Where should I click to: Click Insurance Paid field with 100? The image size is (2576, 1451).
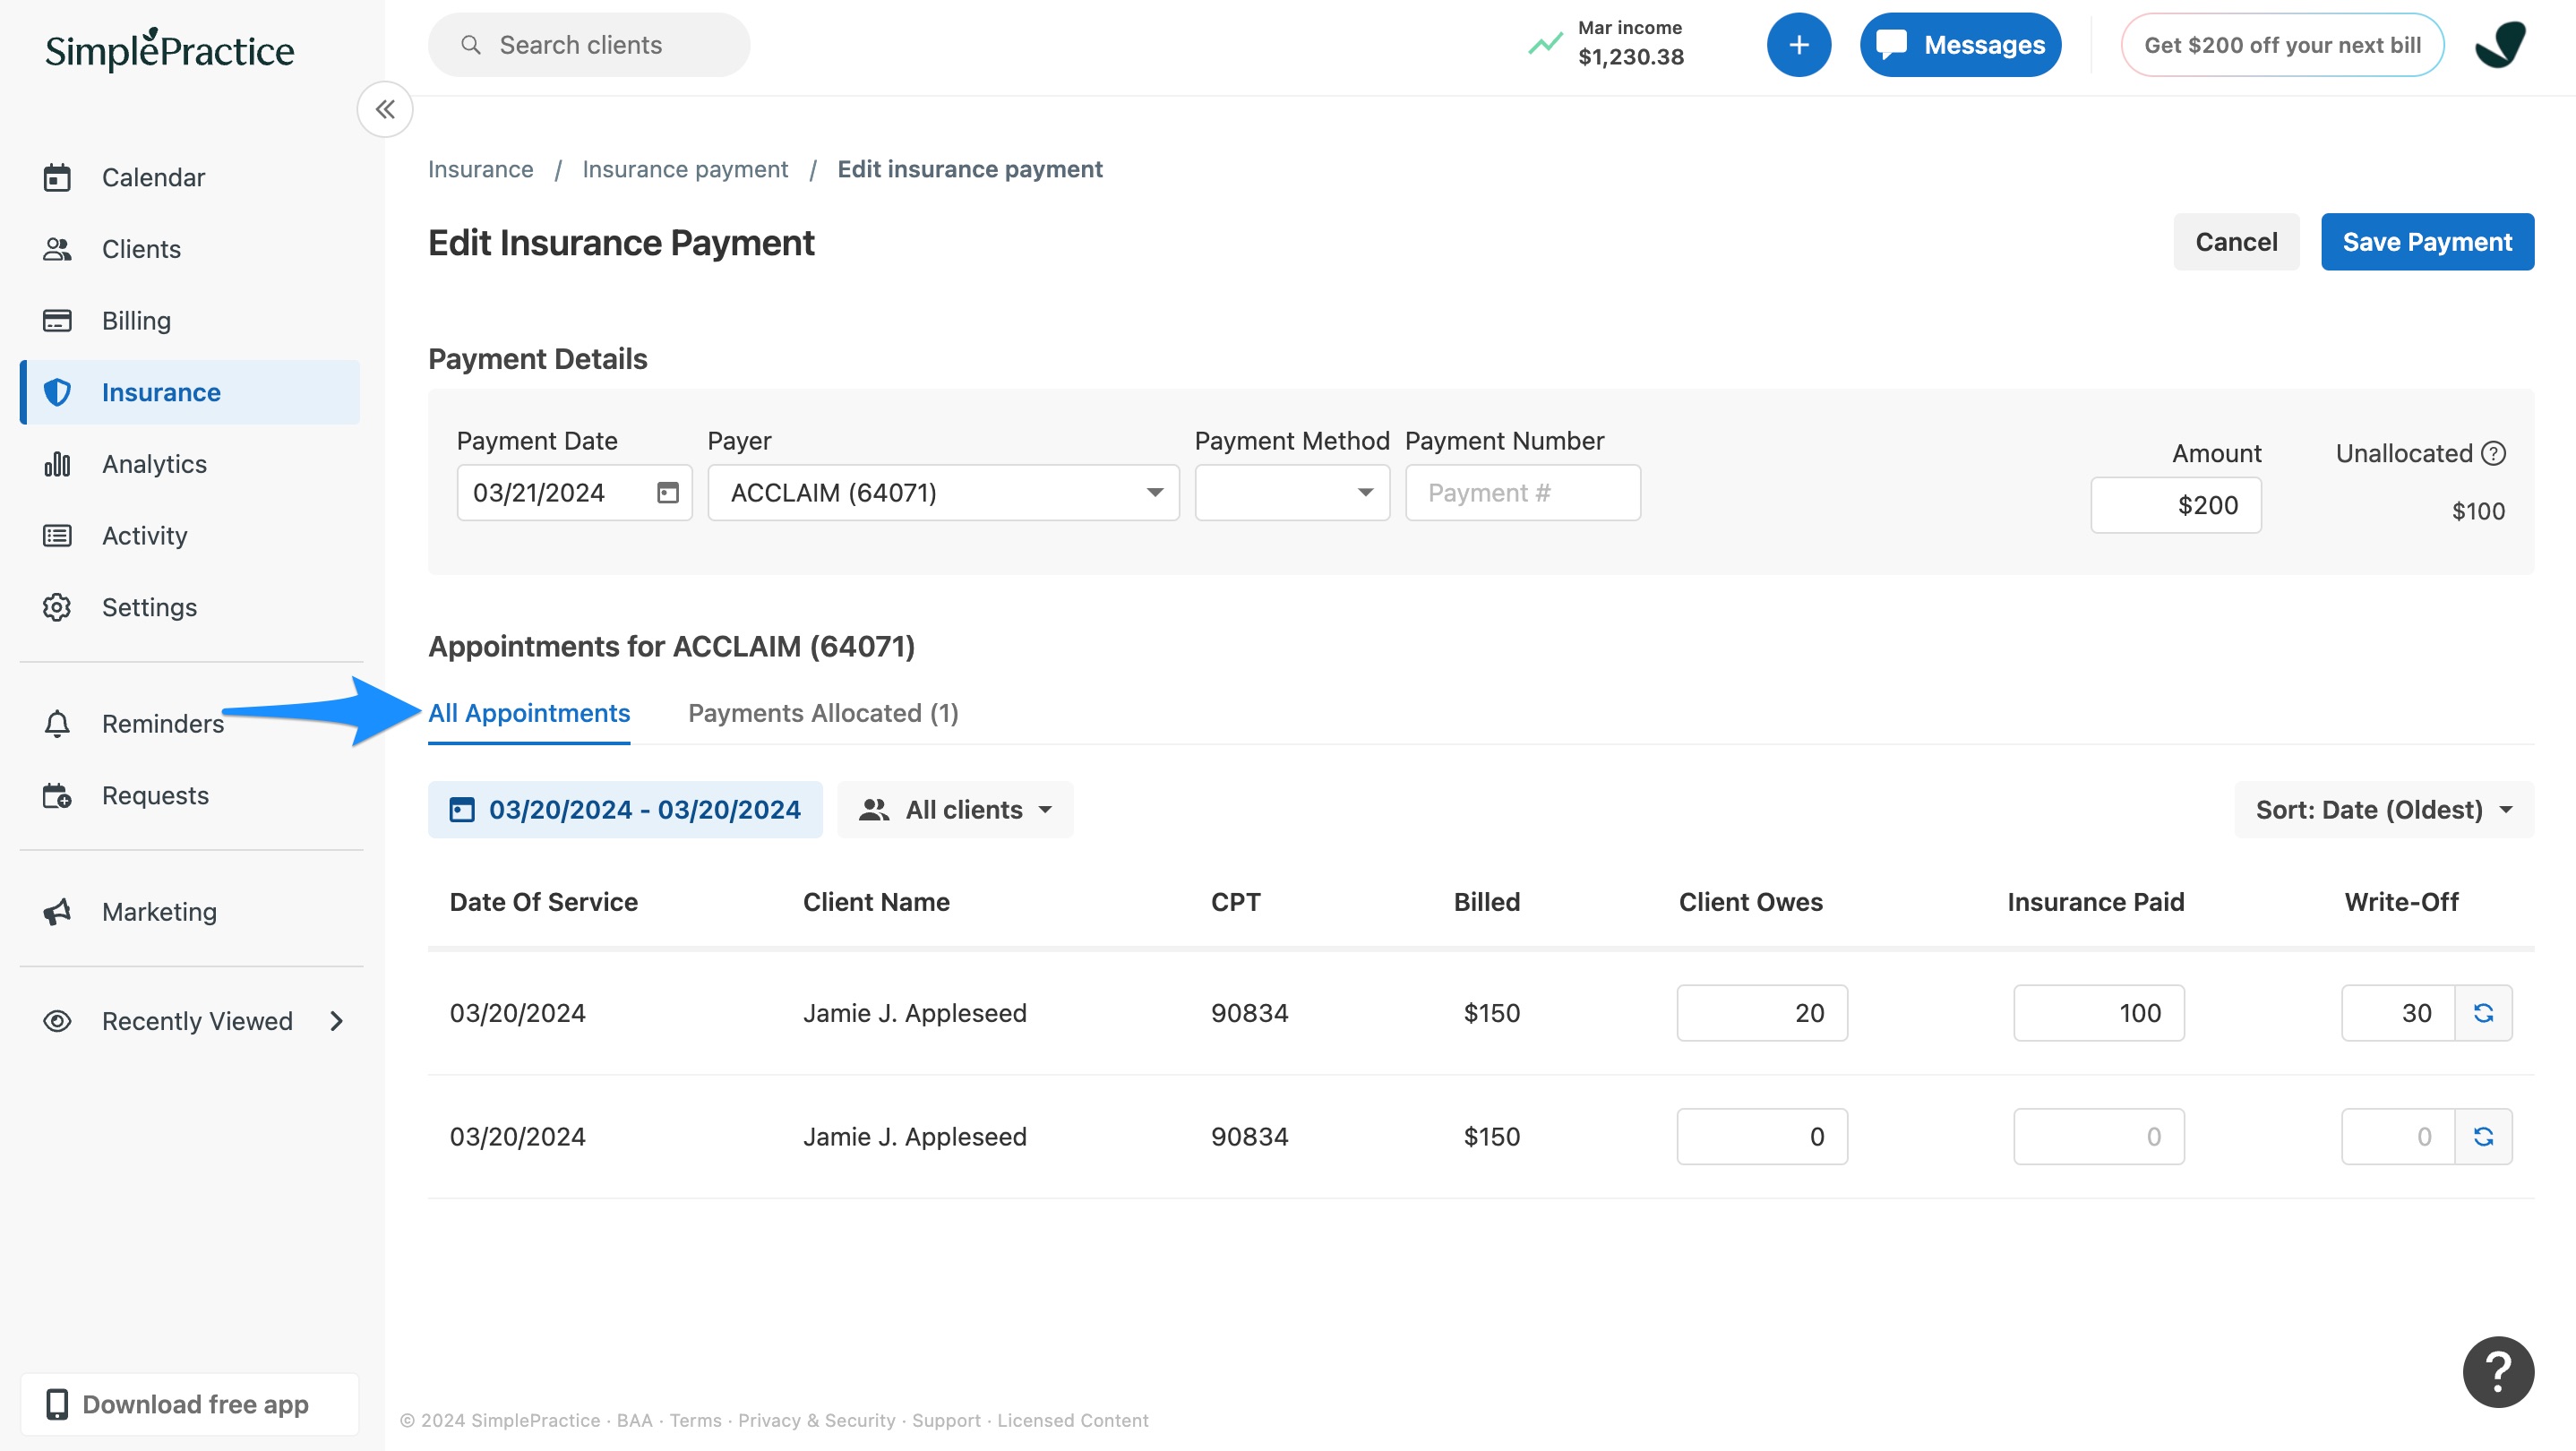click(2098, 1013)
